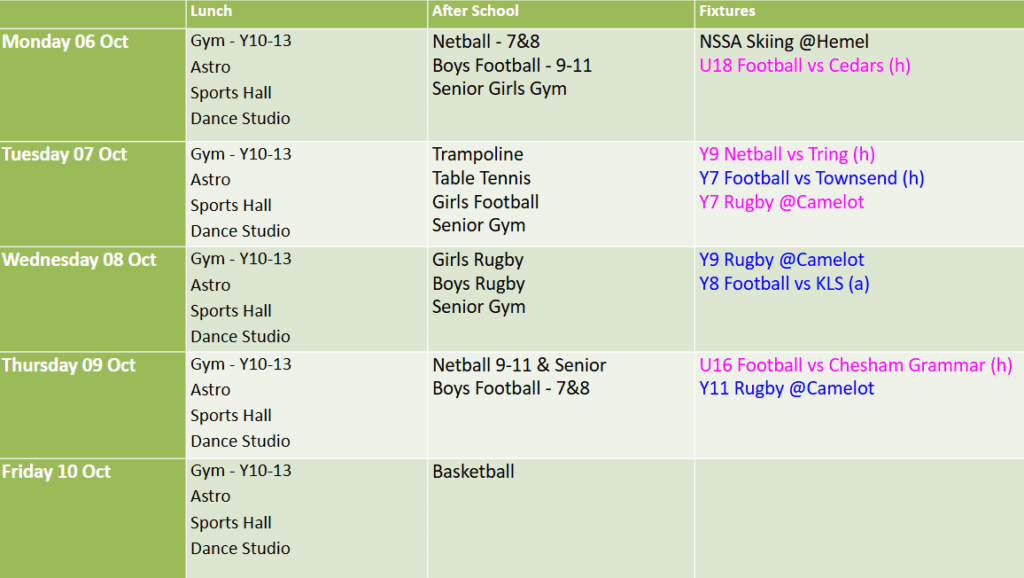Select Basketball on Friday after school
Viewport: 1024px width, 578px height.
(473, 471)
